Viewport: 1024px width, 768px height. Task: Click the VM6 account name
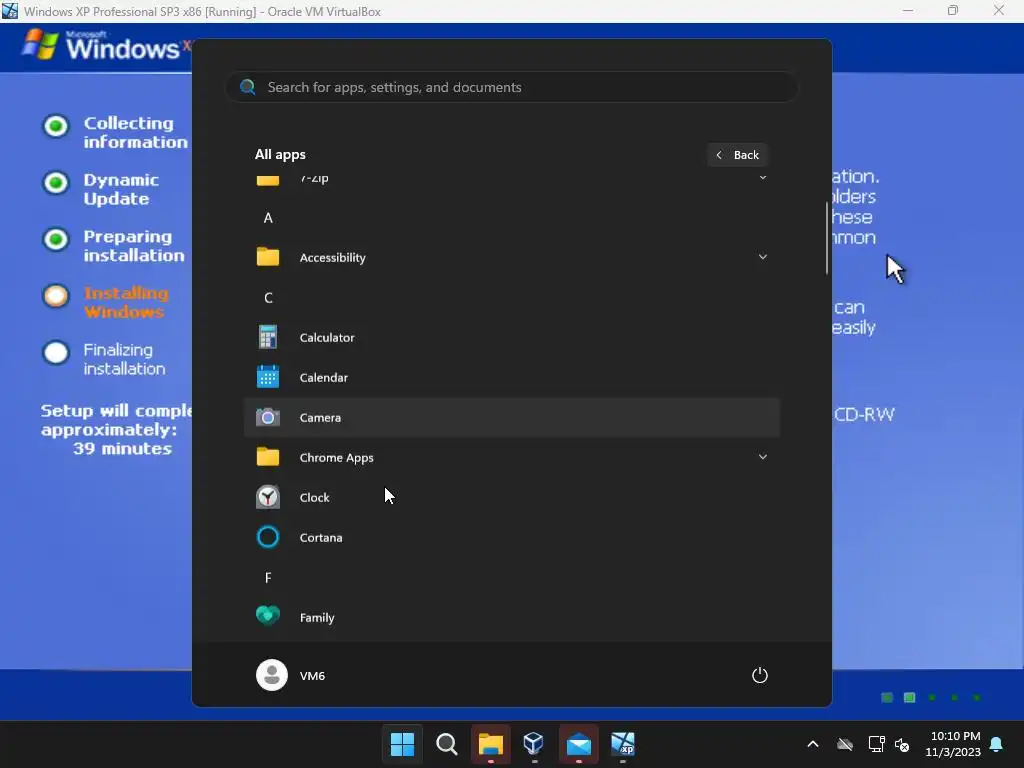[x=312, y=675]
